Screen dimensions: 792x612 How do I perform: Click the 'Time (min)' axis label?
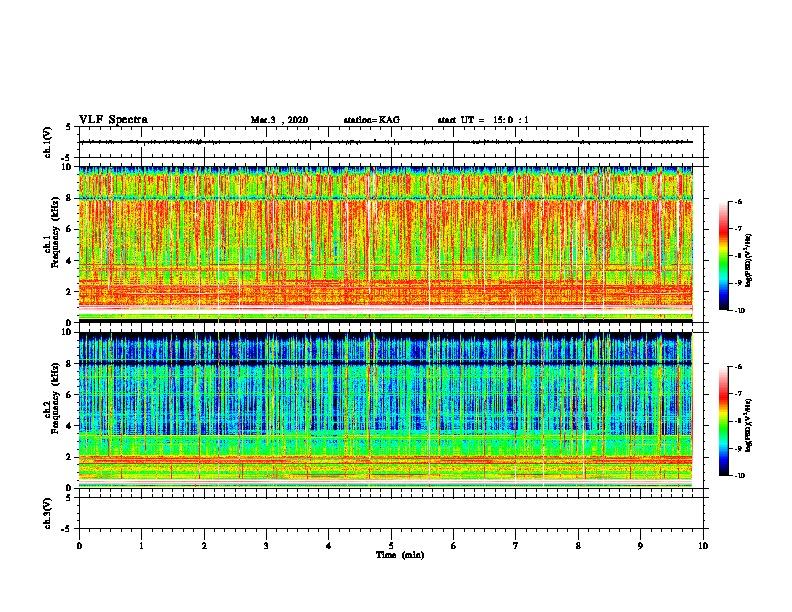click(x=400, y=555)
